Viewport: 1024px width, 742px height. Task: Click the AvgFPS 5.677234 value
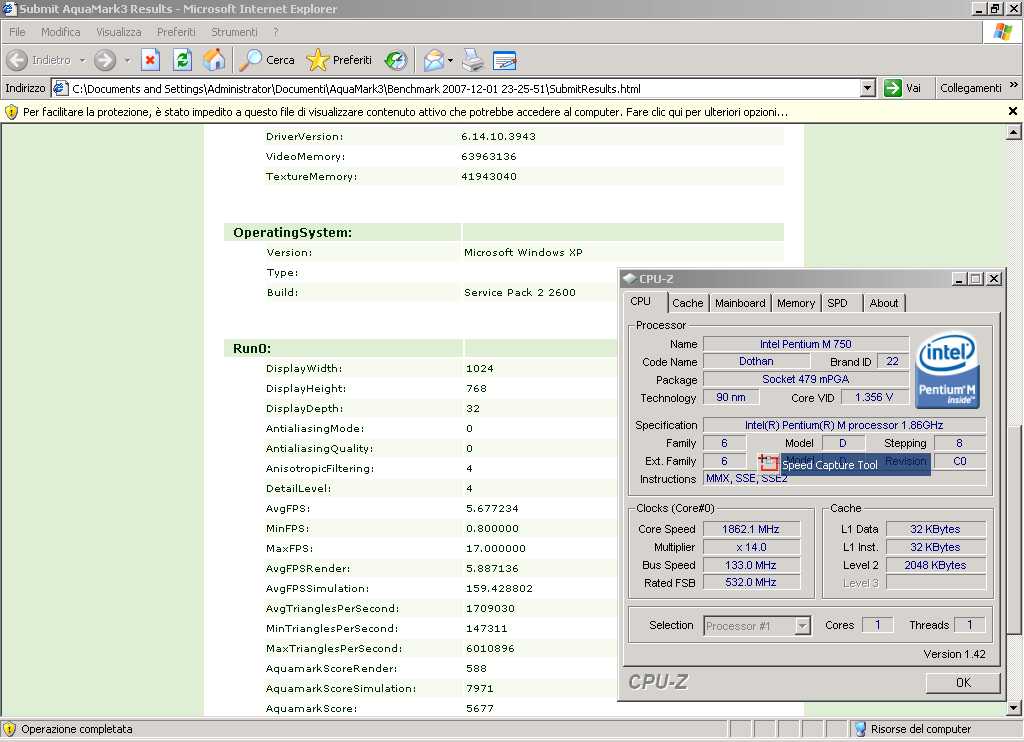pos(492,508)
